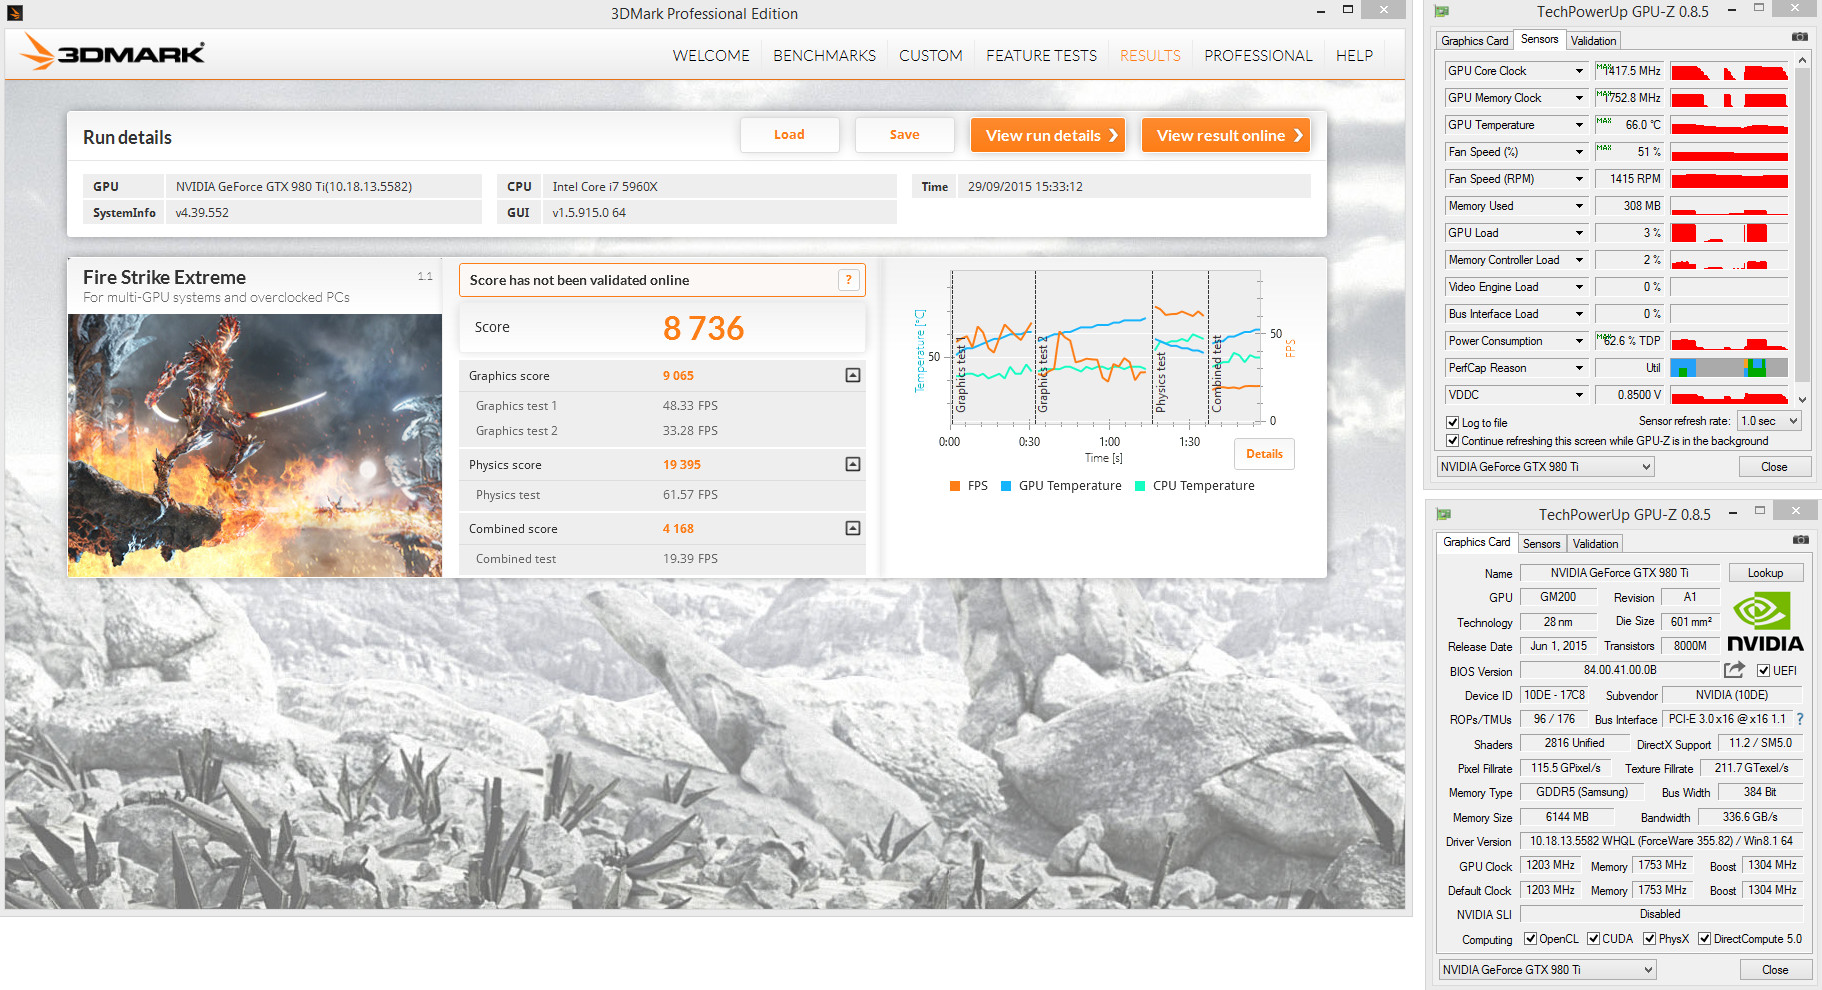The height and width of the screenshot is (990, 1822).
Task: Switch to FEATURE TESTS tab
Action: click(x=1041, y=56)
